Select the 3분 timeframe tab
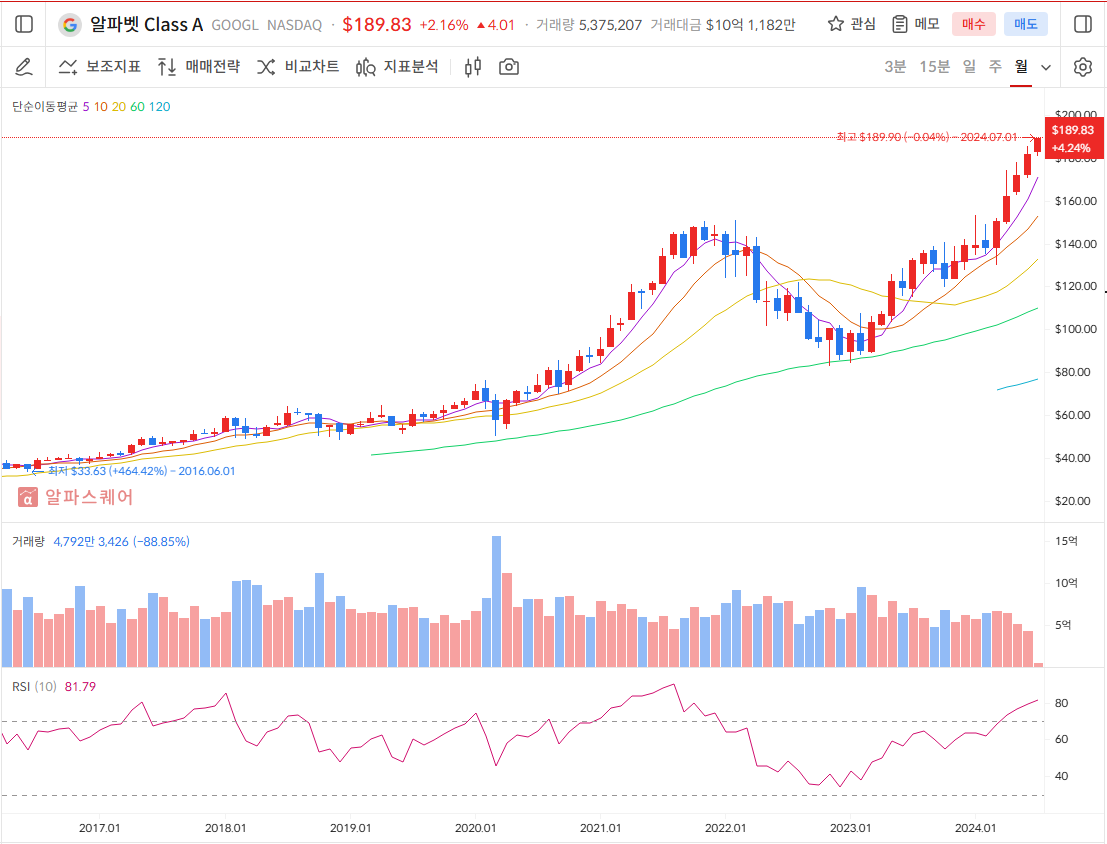Viewport: 1107px width, 844px height. tap(895, 66)
